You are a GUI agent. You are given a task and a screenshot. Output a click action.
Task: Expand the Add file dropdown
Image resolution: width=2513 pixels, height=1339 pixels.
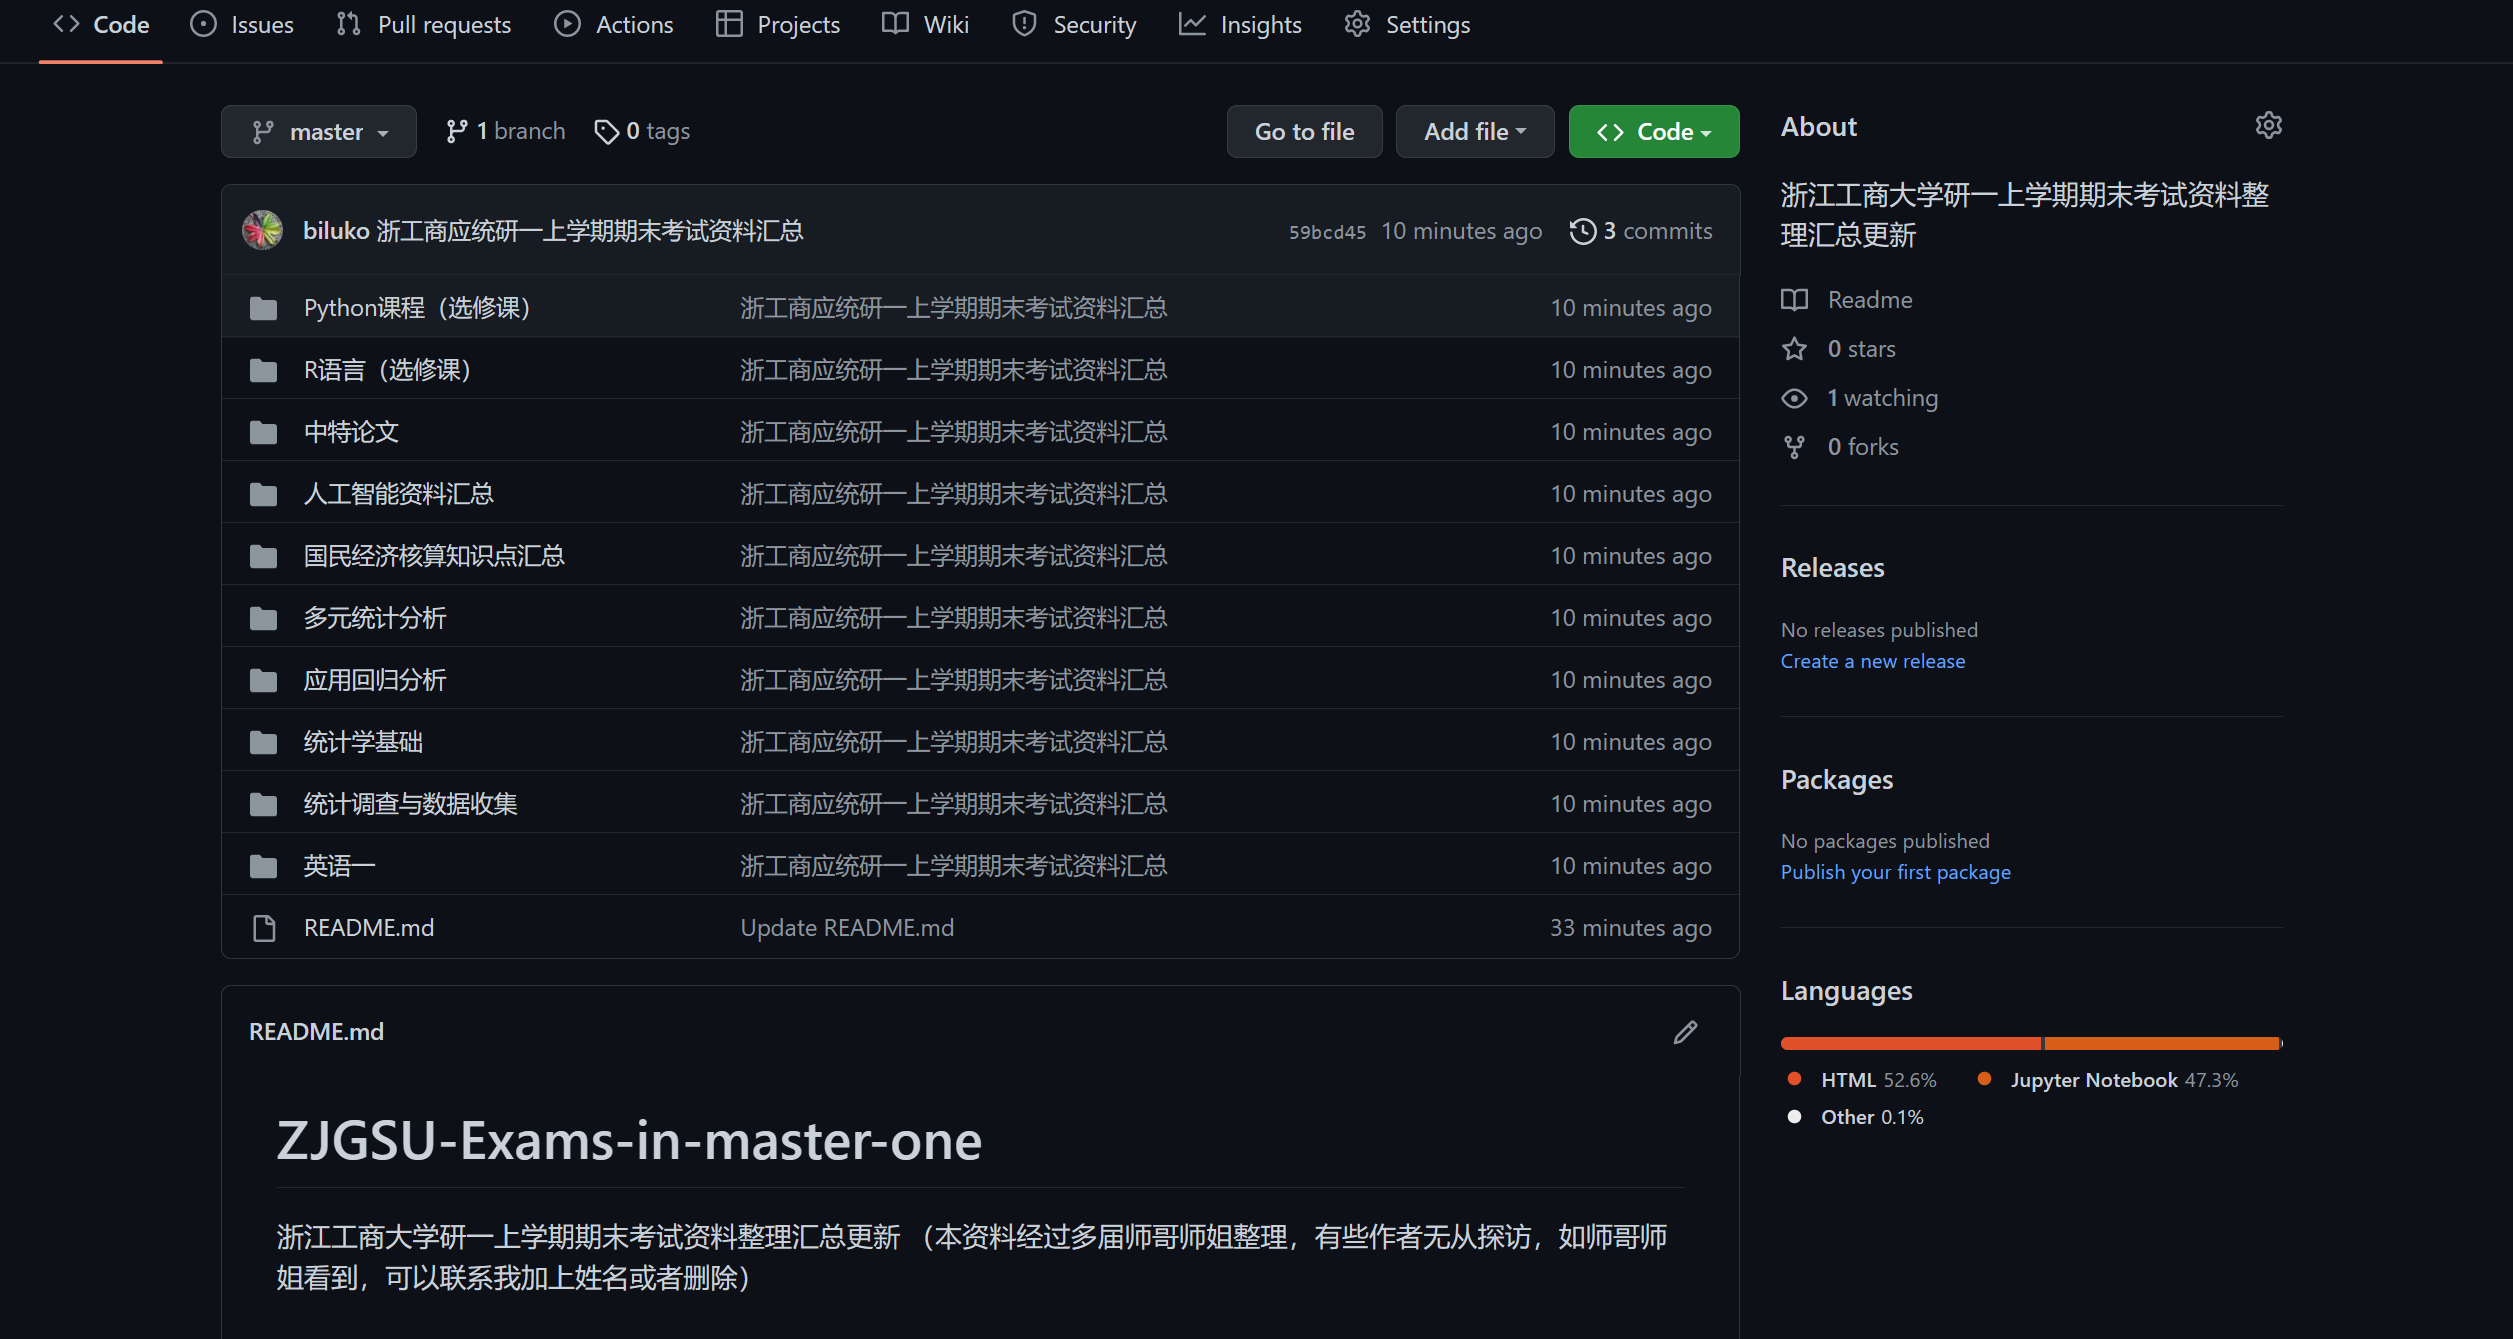(1474, 132)
